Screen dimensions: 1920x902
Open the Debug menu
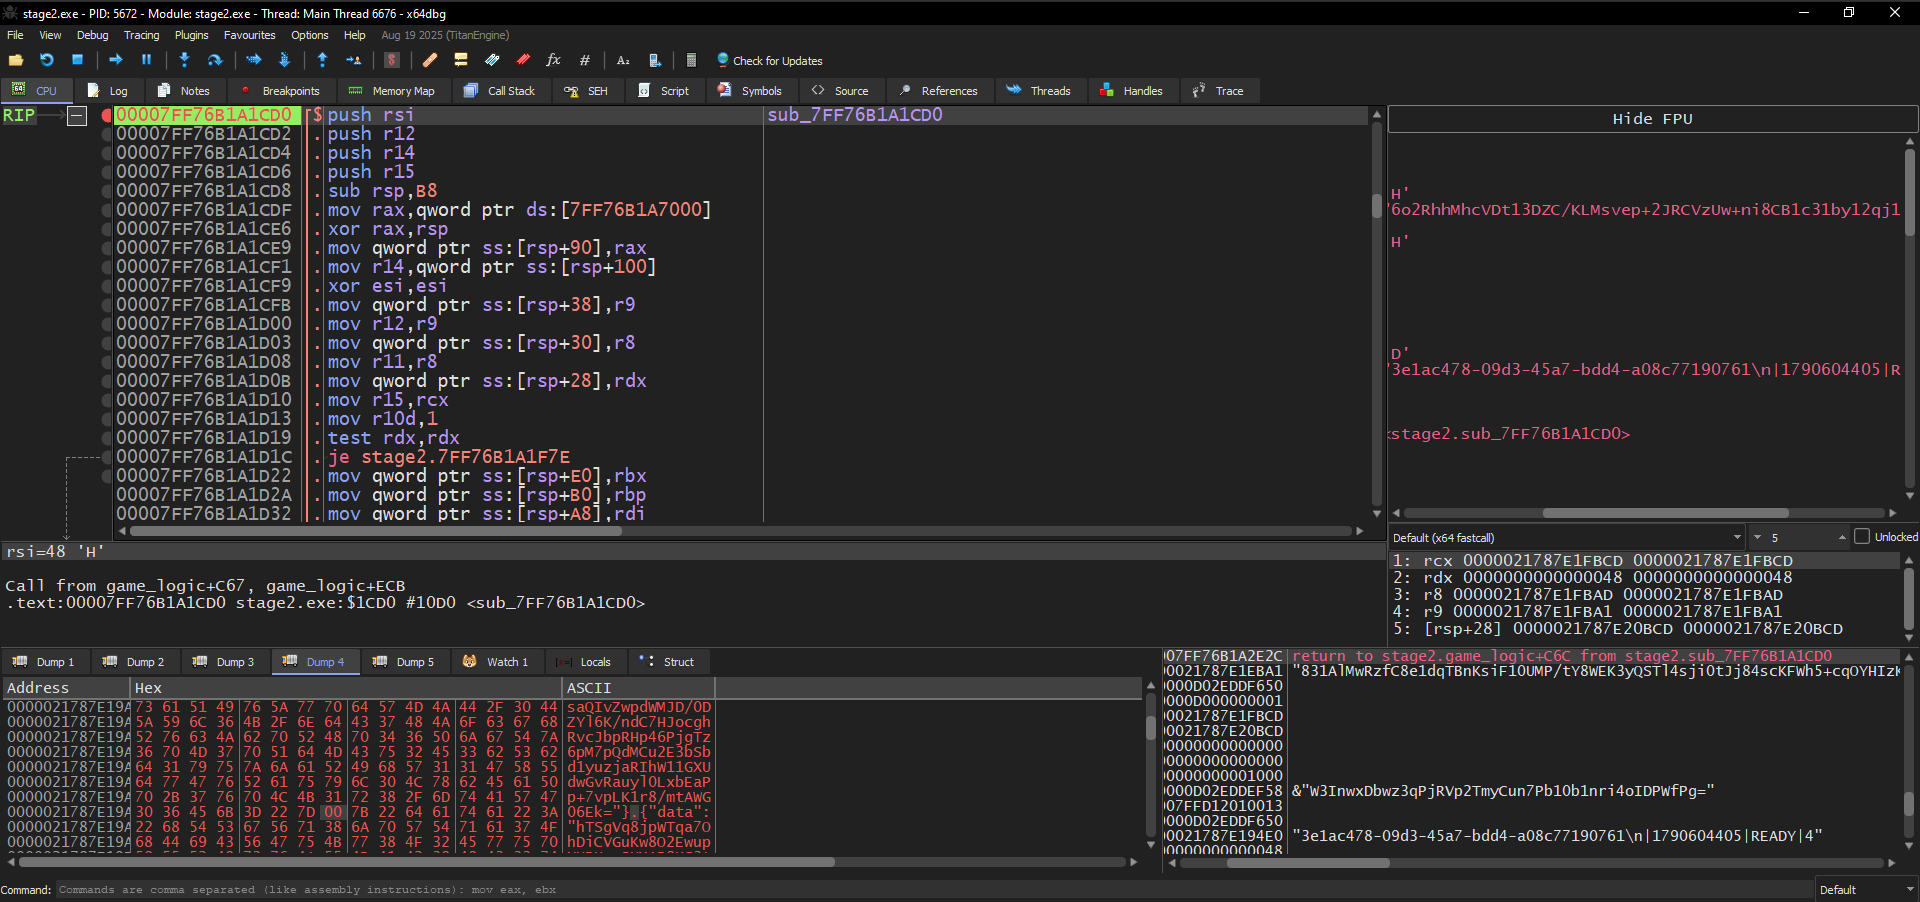[x=92, y=35]
